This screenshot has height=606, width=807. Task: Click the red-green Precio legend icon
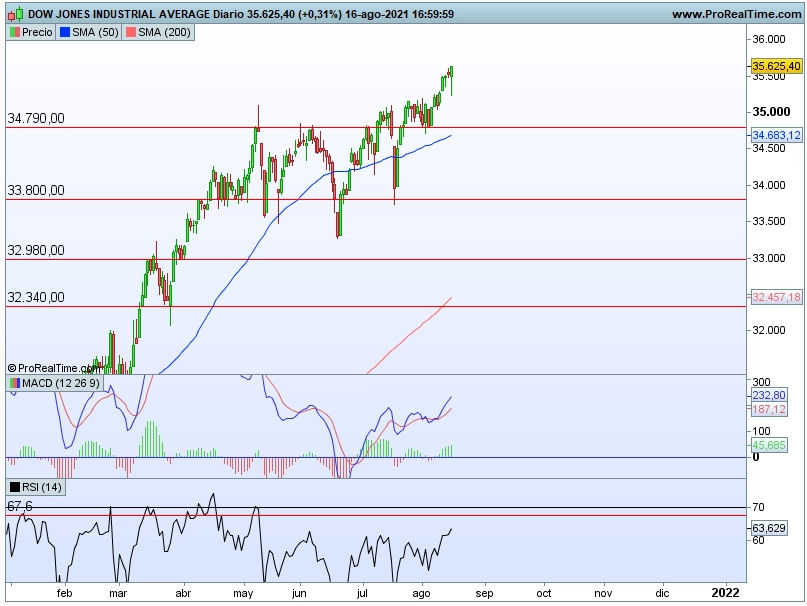coord(15,32)
